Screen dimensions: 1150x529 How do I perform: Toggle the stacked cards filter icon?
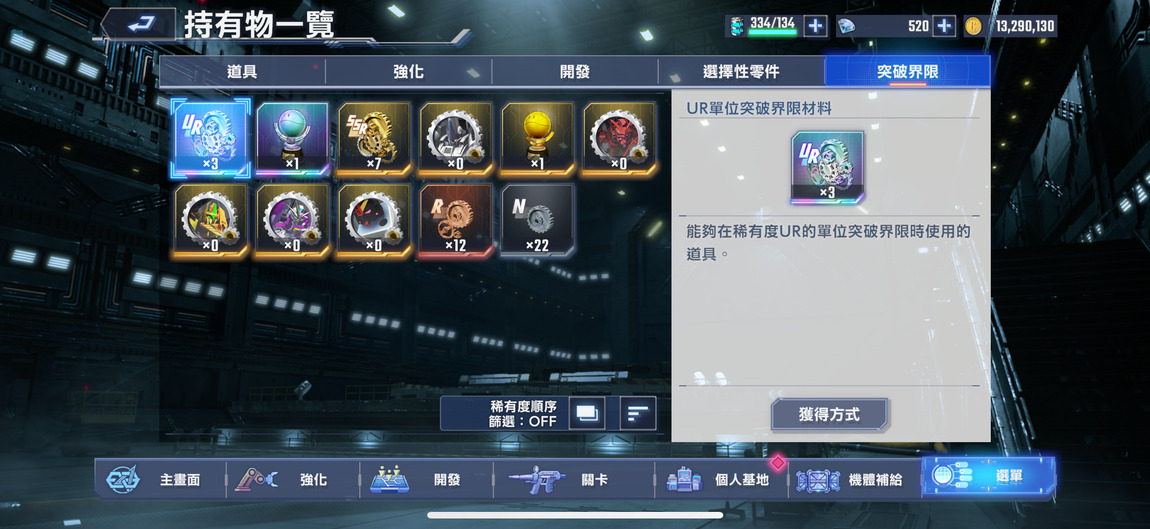[x=587, y=413]
